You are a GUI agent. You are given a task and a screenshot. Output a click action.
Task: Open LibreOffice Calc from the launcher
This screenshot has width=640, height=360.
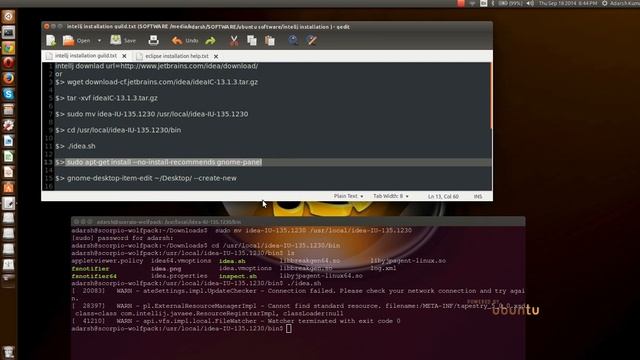pyautogui.click(x=8, y=156)
